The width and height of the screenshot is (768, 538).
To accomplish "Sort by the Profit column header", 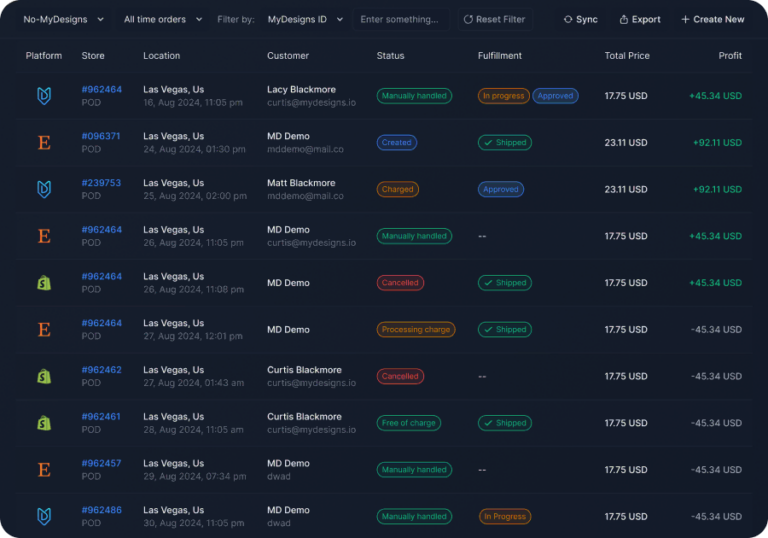I will [729, 56].
